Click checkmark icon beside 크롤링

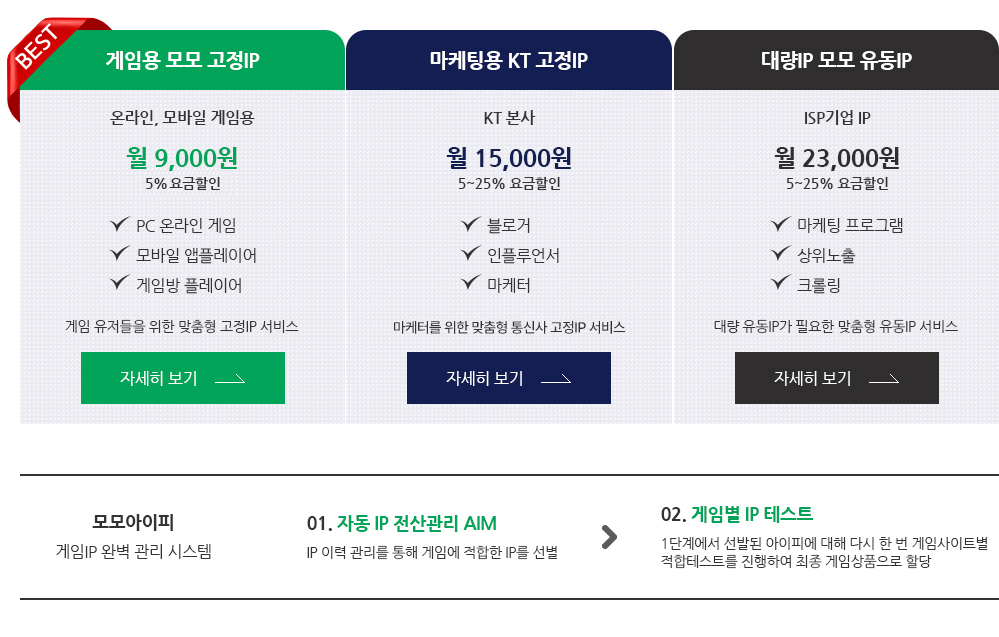tap(781, 283)
